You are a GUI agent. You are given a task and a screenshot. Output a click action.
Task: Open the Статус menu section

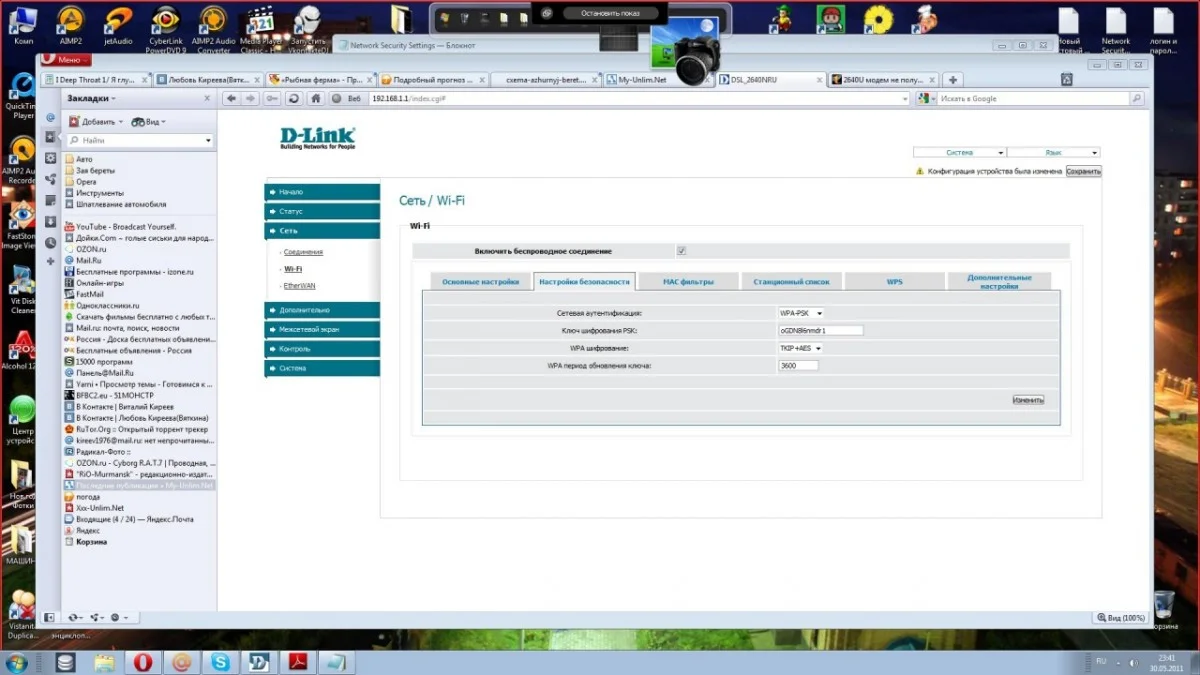coord(322,211)
